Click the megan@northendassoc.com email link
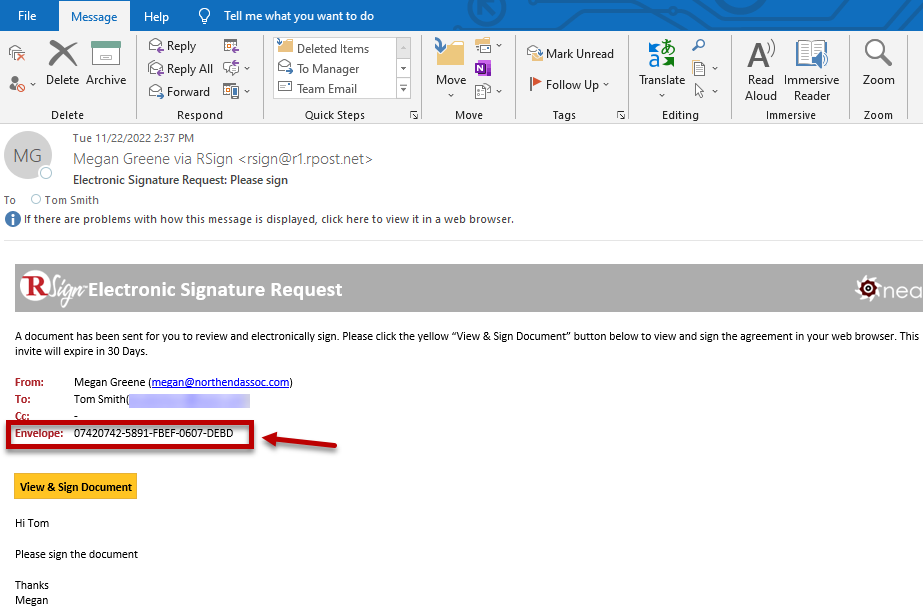The image size is (923, 610). [x=220, y=382]
